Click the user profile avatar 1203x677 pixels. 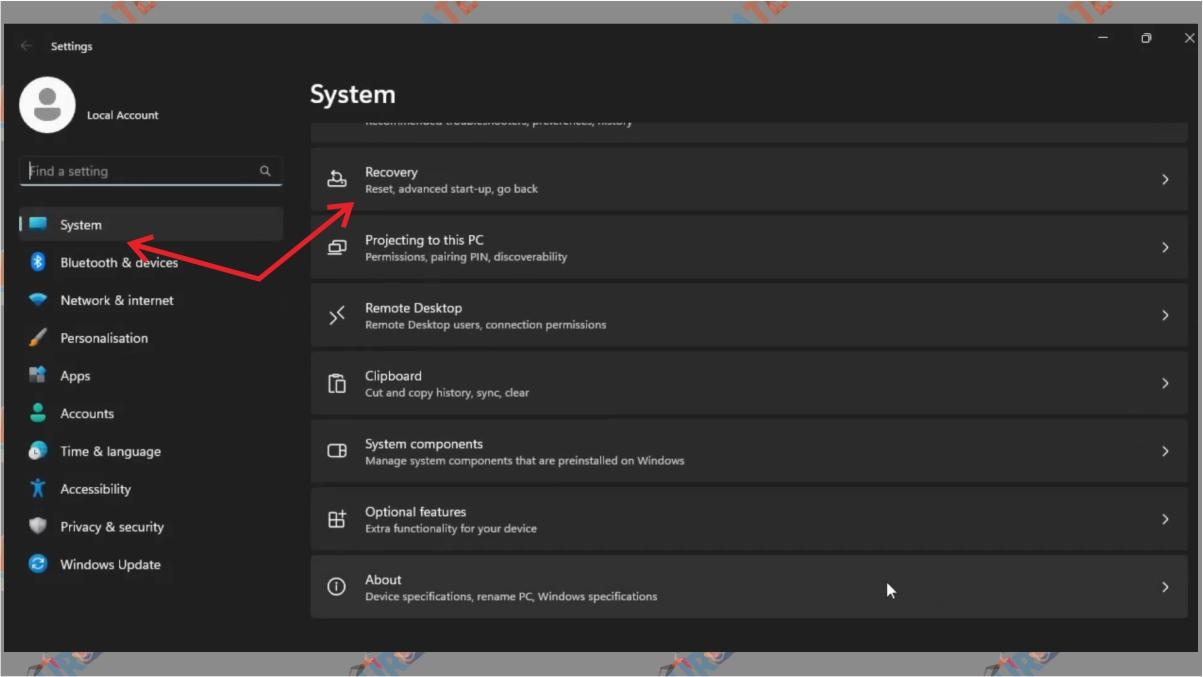pos(47,105)
